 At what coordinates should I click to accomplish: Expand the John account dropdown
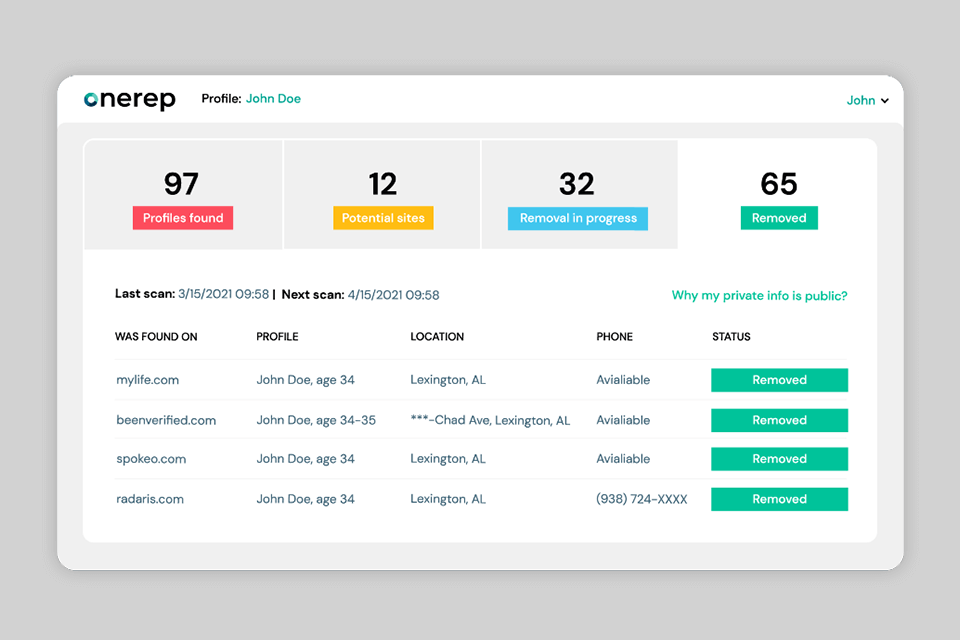pos(867,100)
